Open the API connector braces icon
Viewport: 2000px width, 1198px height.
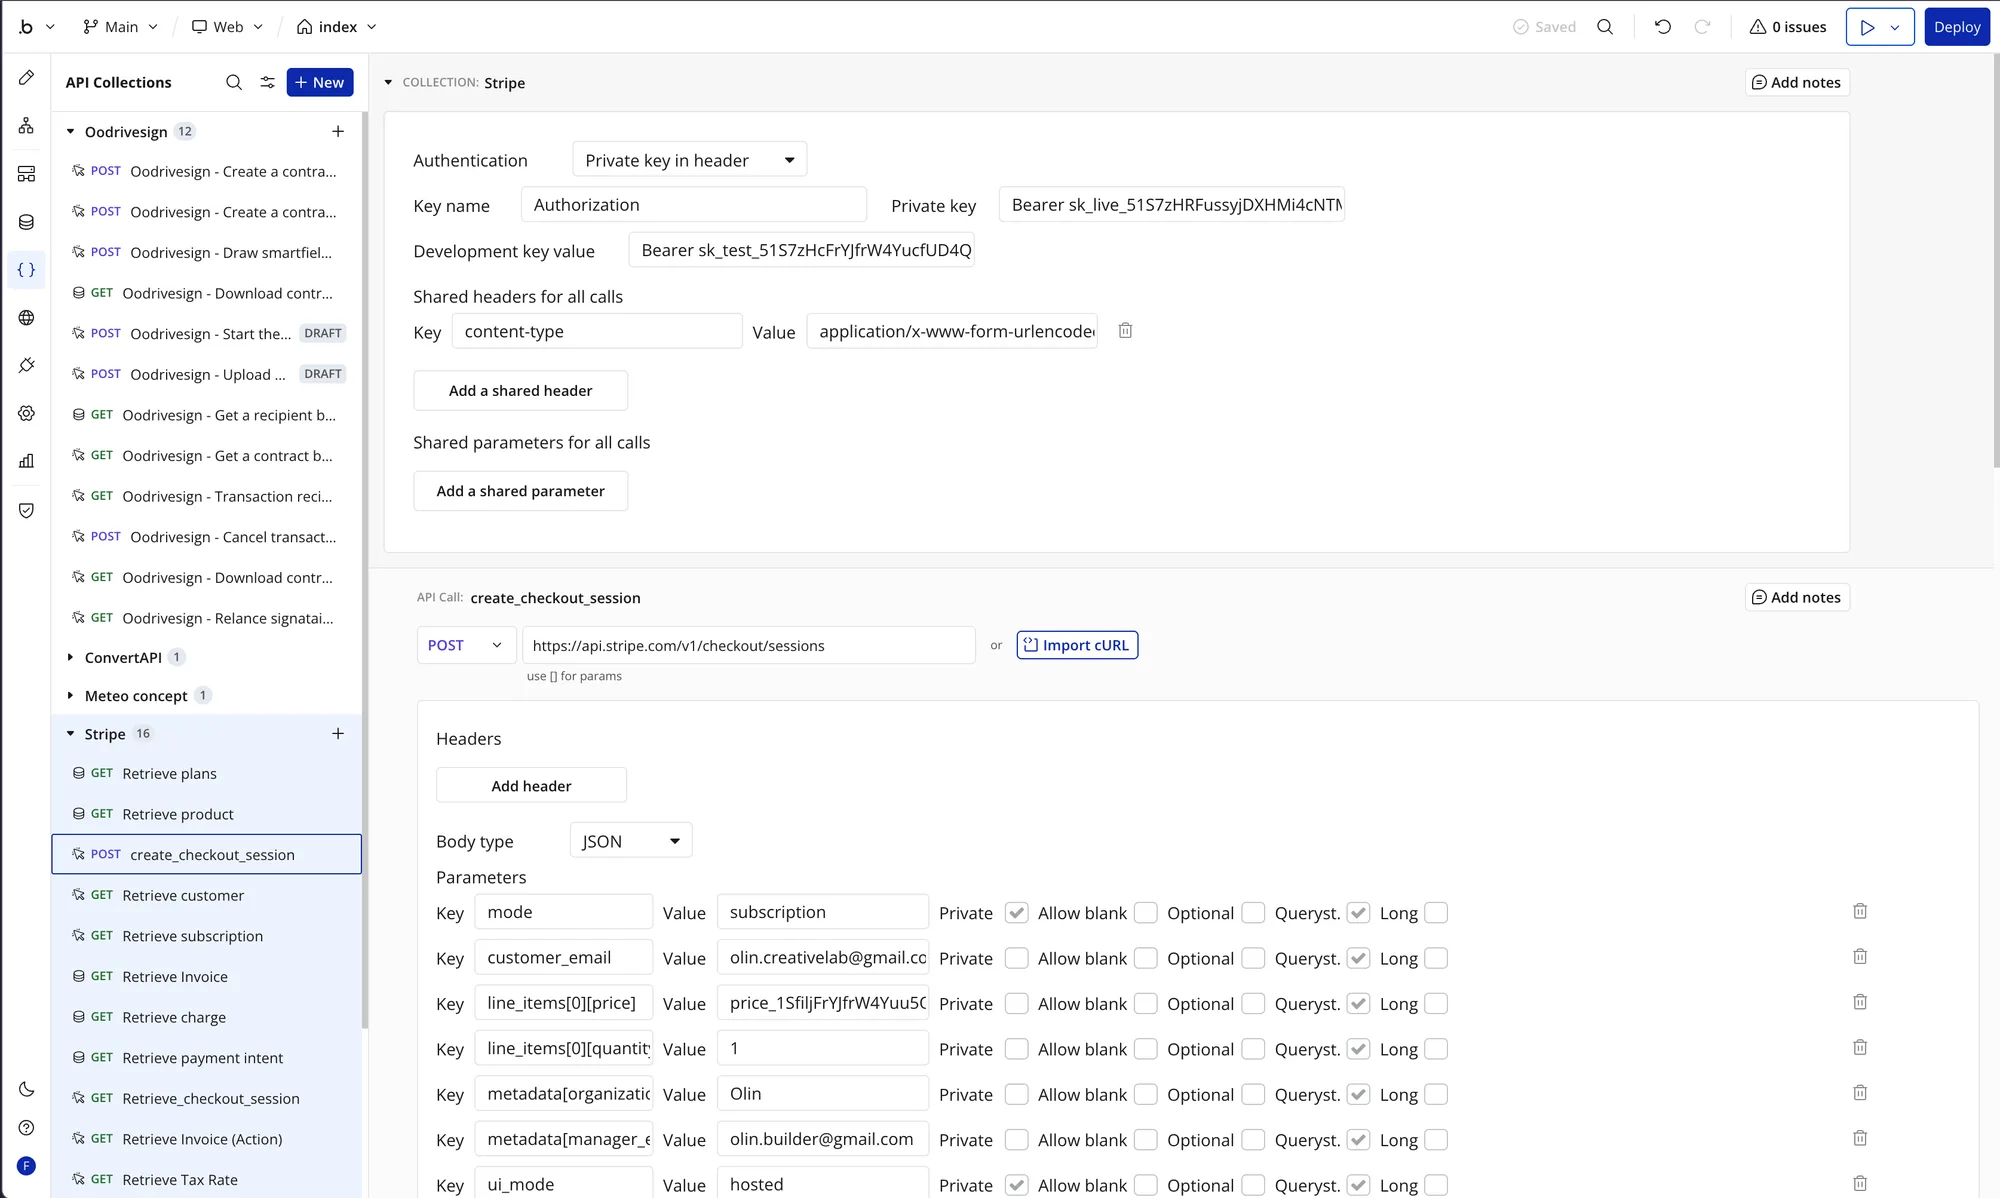pyautogui.click(x=27, y=270)
